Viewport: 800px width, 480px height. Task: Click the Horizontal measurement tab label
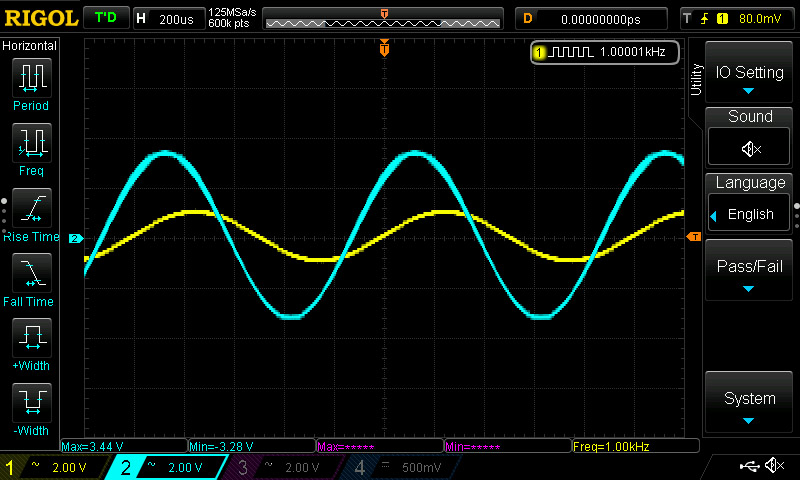[30, 46]
